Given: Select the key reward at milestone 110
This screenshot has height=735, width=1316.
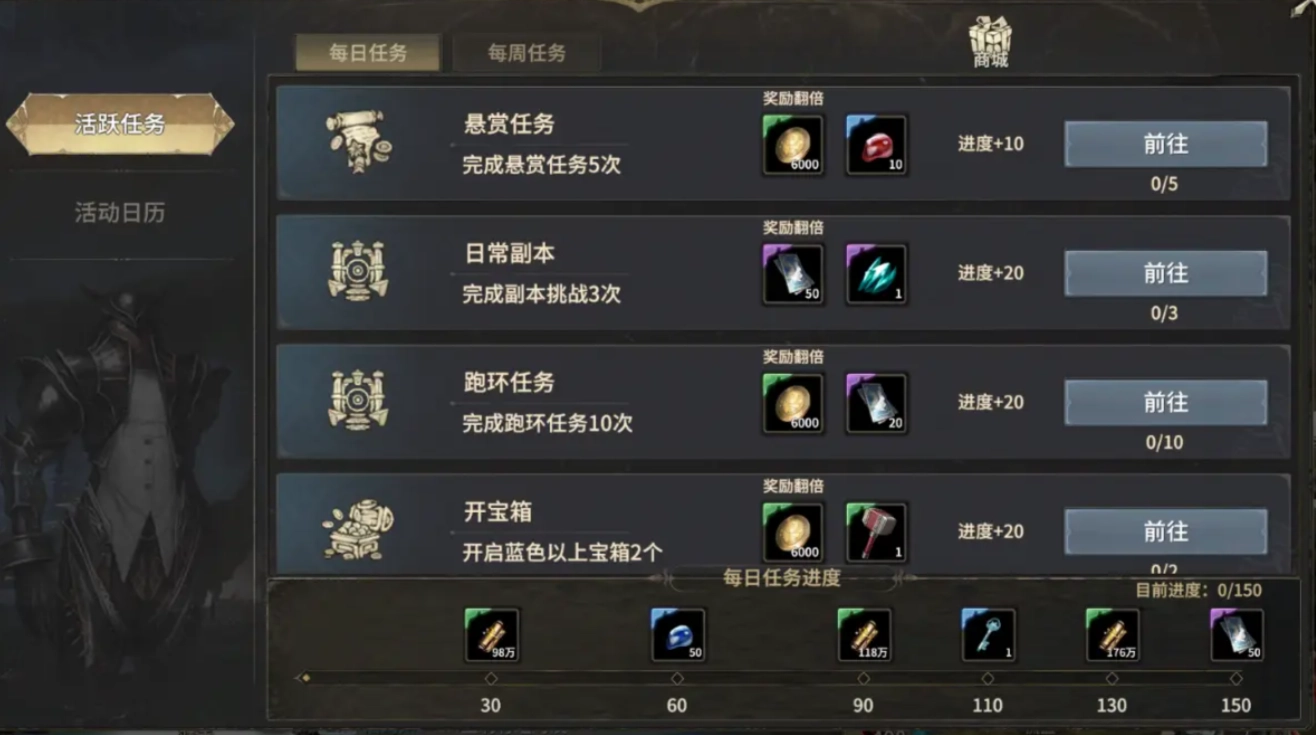Looking at the screenshot, I should pyautogui.click(x=988, y=635).
